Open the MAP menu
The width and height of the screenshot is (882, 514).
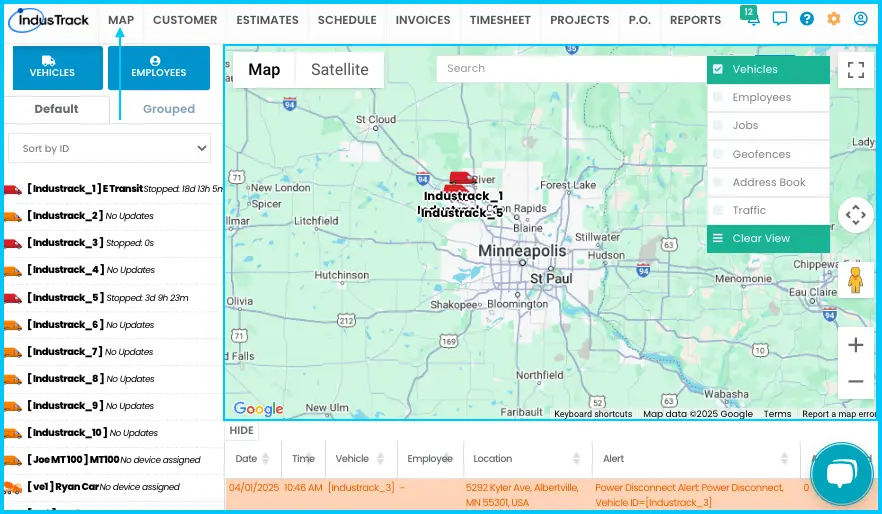pyautogui.click(x=121, y=20)
